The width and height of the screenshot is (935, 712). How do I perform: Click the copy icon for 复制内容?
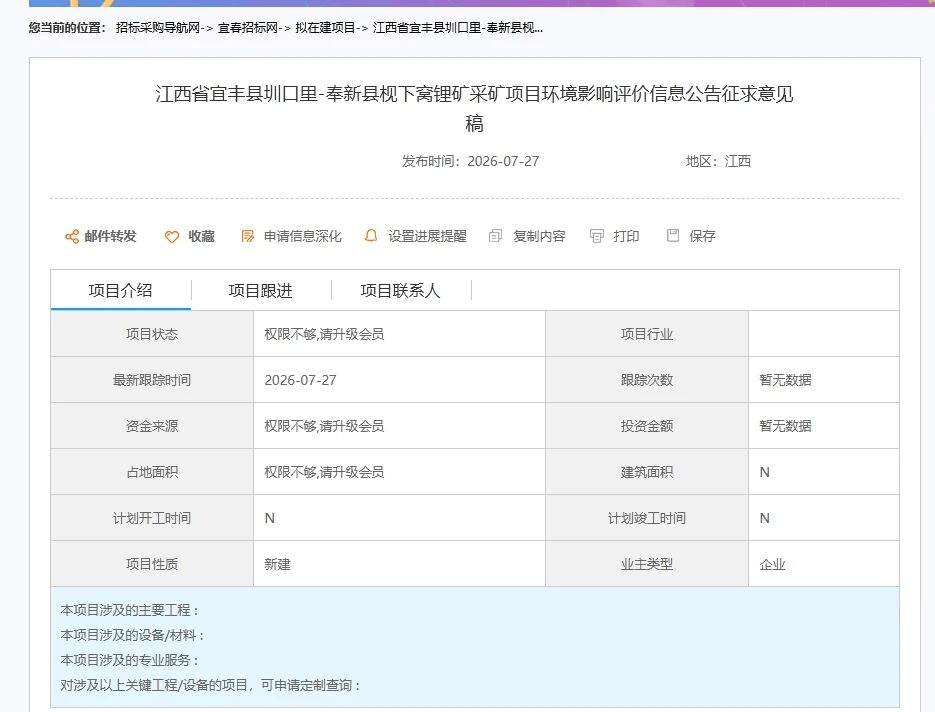tap(496, 236)
